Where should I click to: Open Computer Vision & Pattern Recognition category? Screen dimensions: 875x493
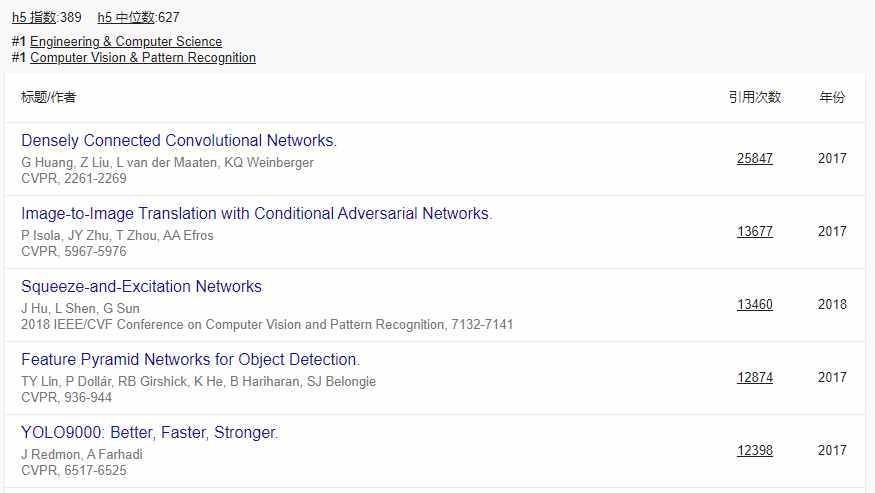(x=143, y=57)
